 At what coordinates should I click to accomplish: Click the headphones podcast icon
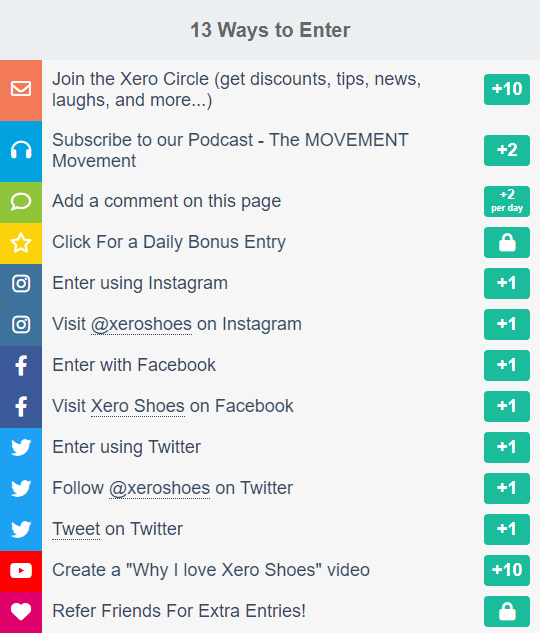pyautogui.click(x=21, y=150)
